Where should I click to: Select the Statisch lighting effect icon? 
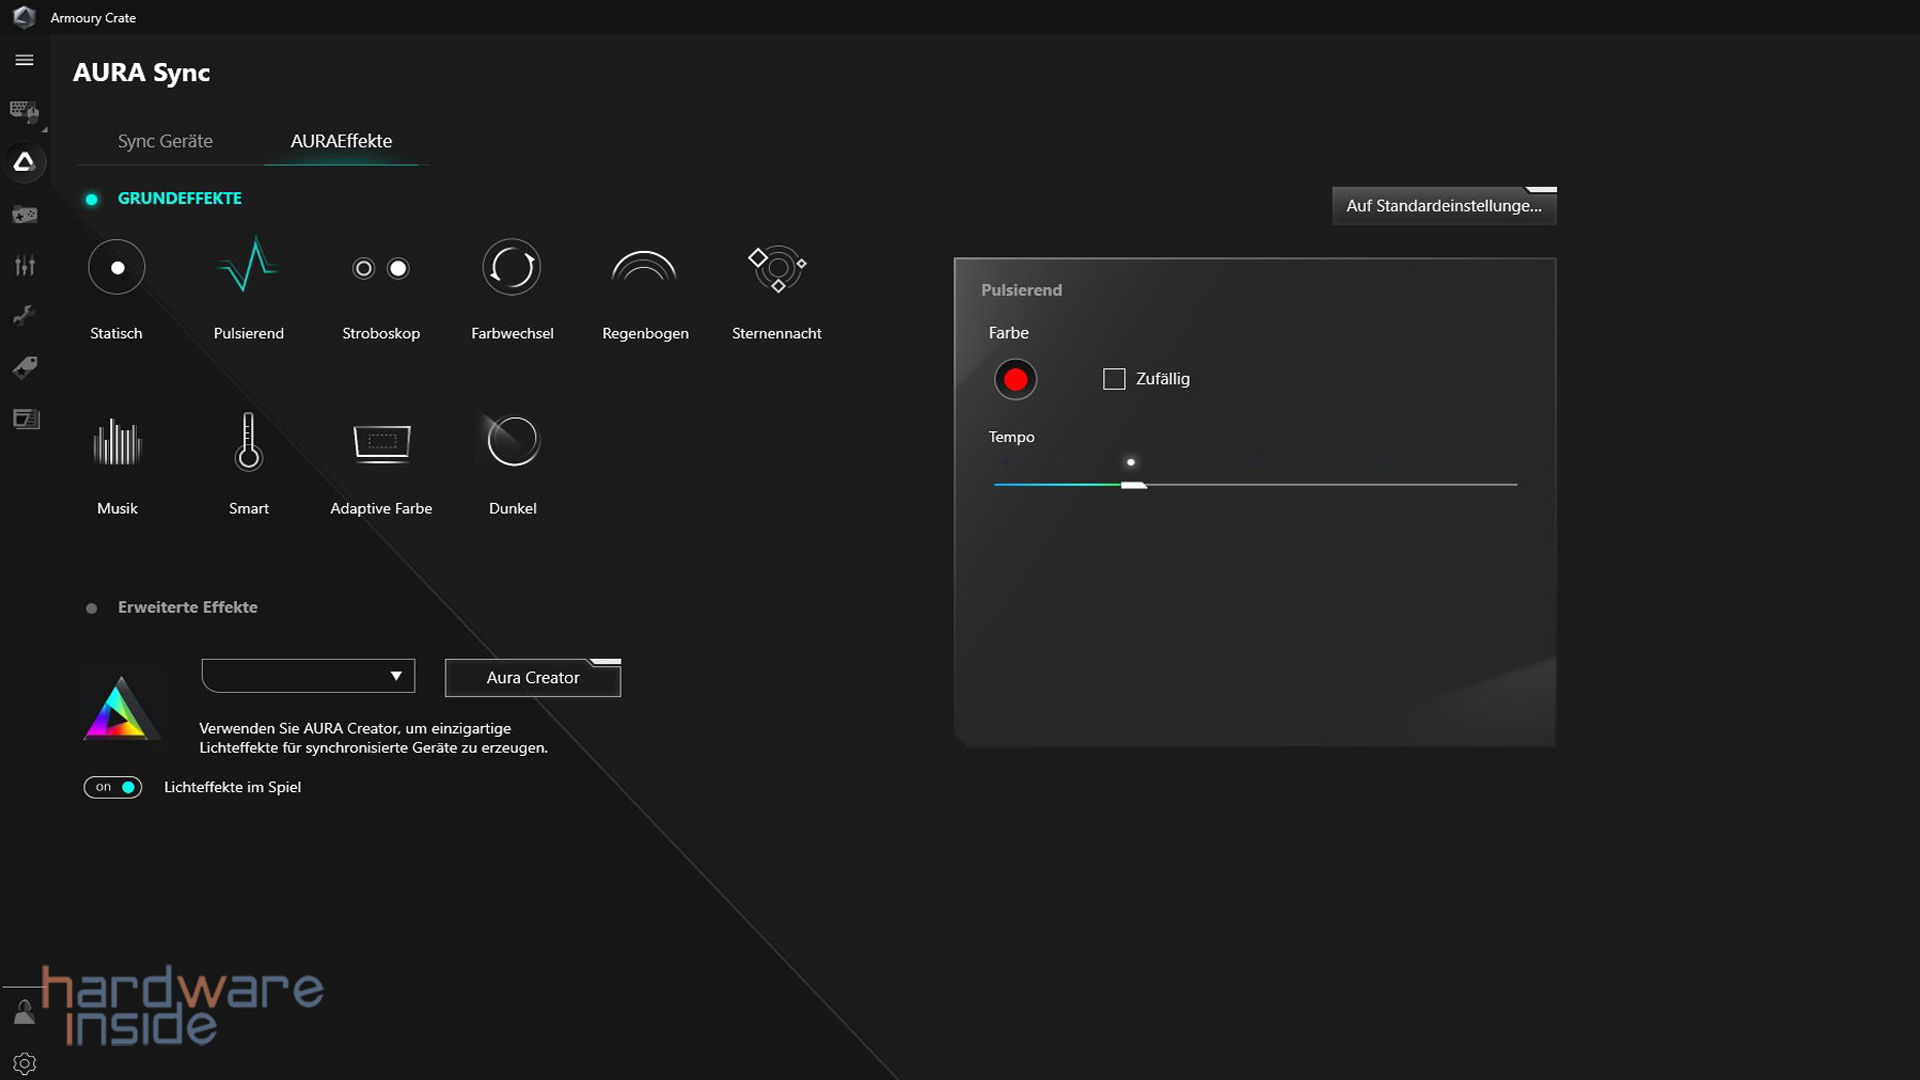coord(117,268)
